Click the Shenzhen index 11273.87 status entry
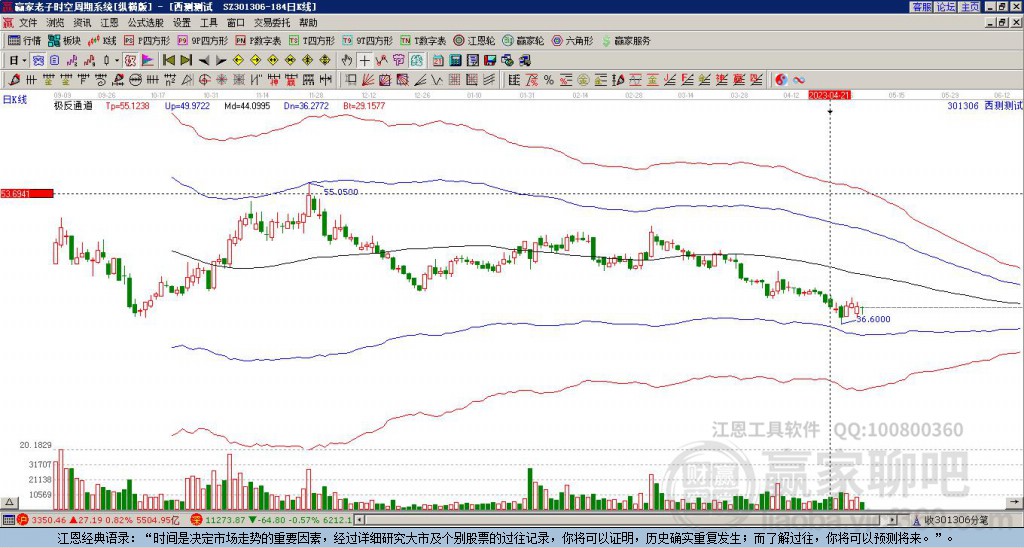 point(271,520)
